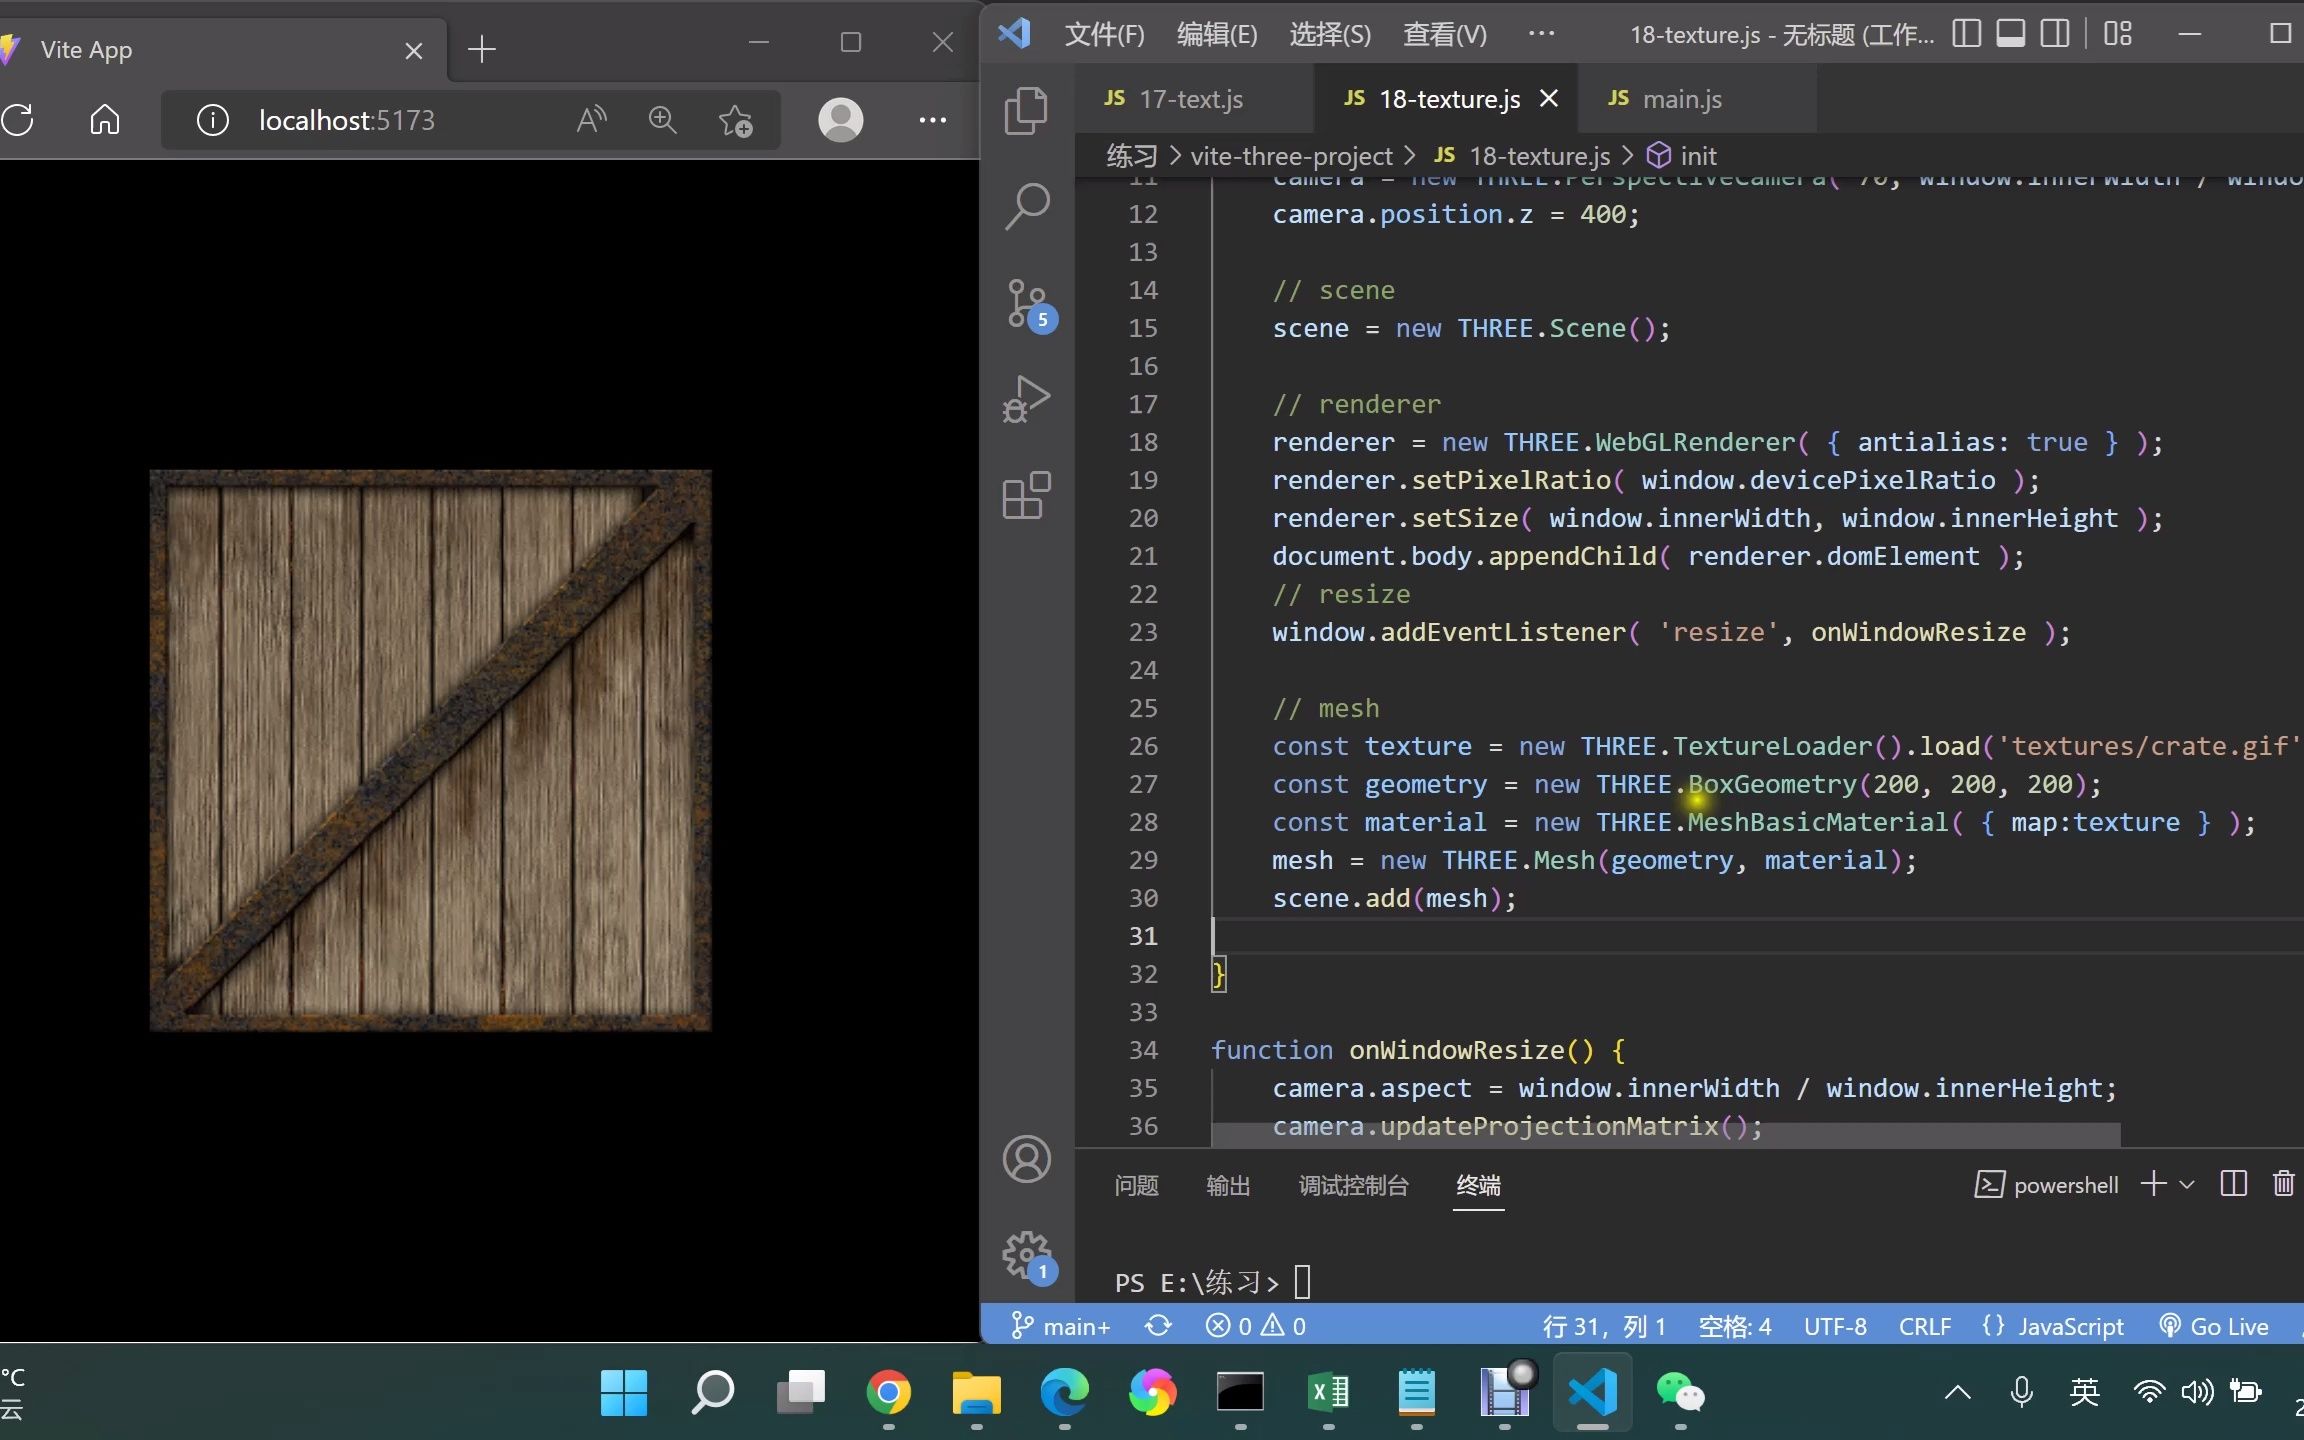Viewport: 2304px width, 1440px height.
Task: Open the Manage gear settings icon
Action: [1026, 1254]
